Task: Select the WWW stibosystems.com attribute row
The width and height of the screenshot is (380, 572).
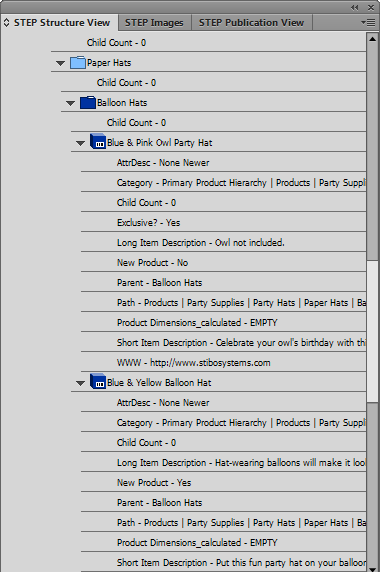Action: [223, 363]
